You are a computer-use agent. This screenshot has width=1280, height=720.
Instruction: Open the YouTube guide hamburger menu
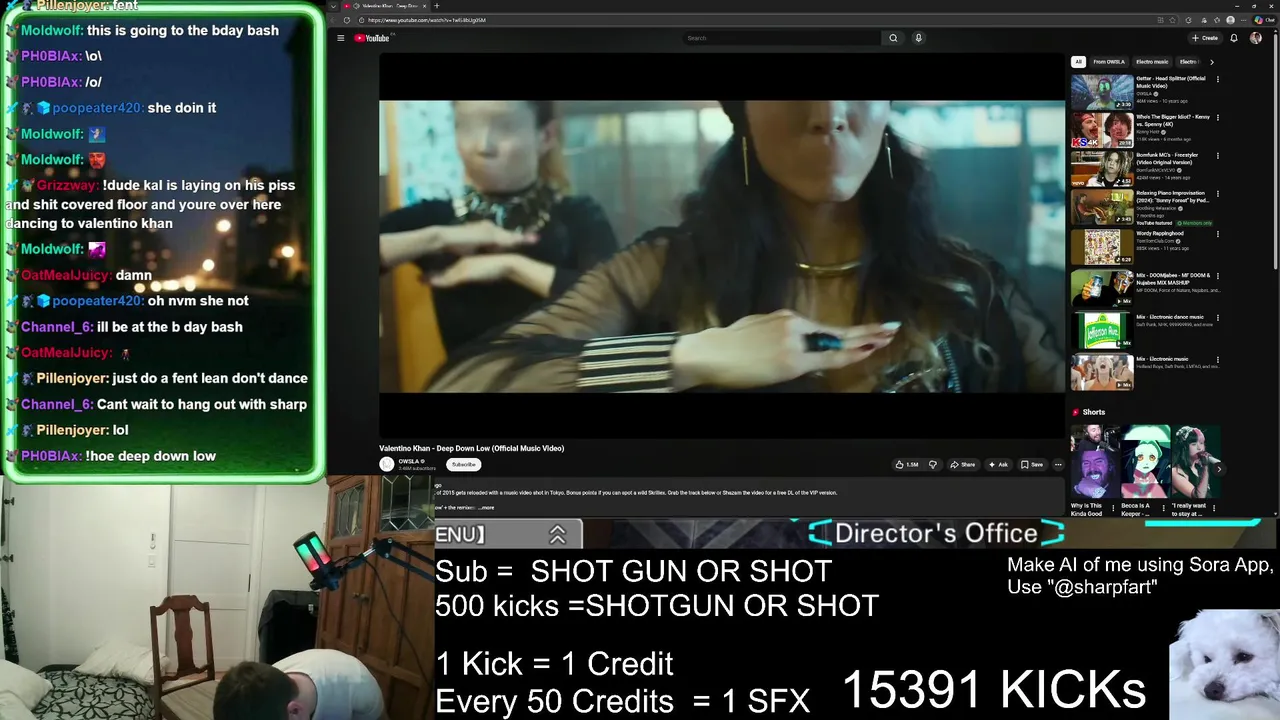[340, 38]
